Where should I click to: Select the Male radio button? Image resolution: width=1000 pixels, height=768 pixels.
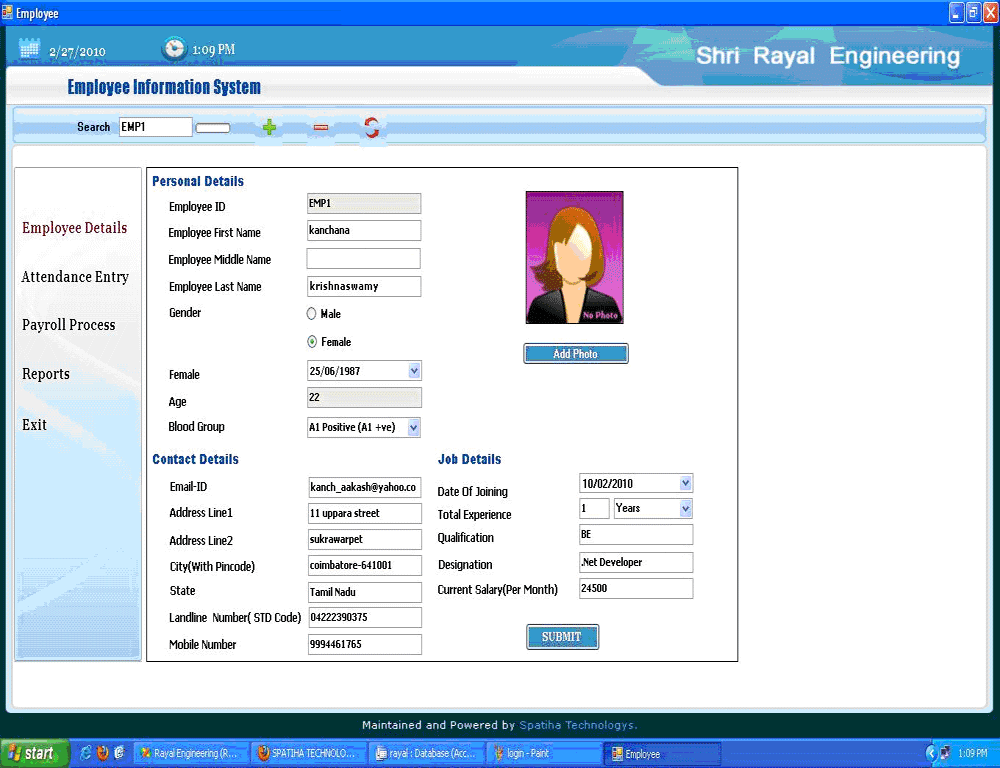pos(311,313)
